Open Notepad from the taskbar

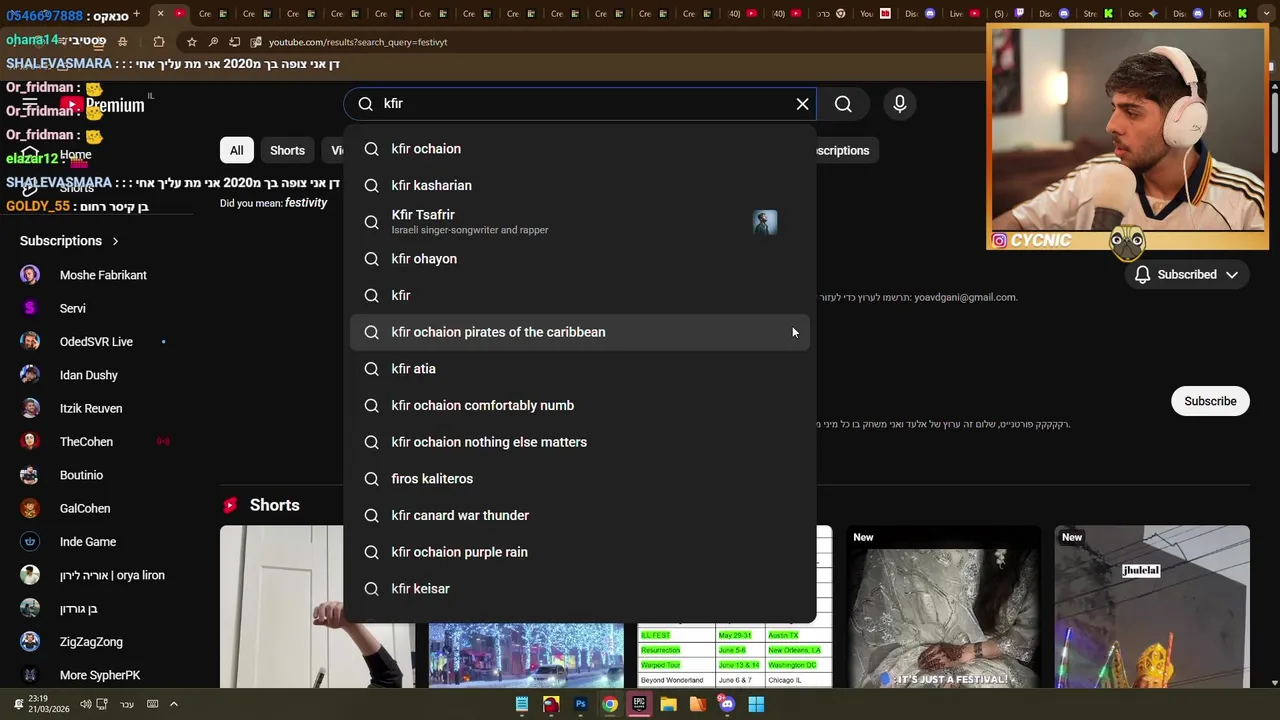522,704
